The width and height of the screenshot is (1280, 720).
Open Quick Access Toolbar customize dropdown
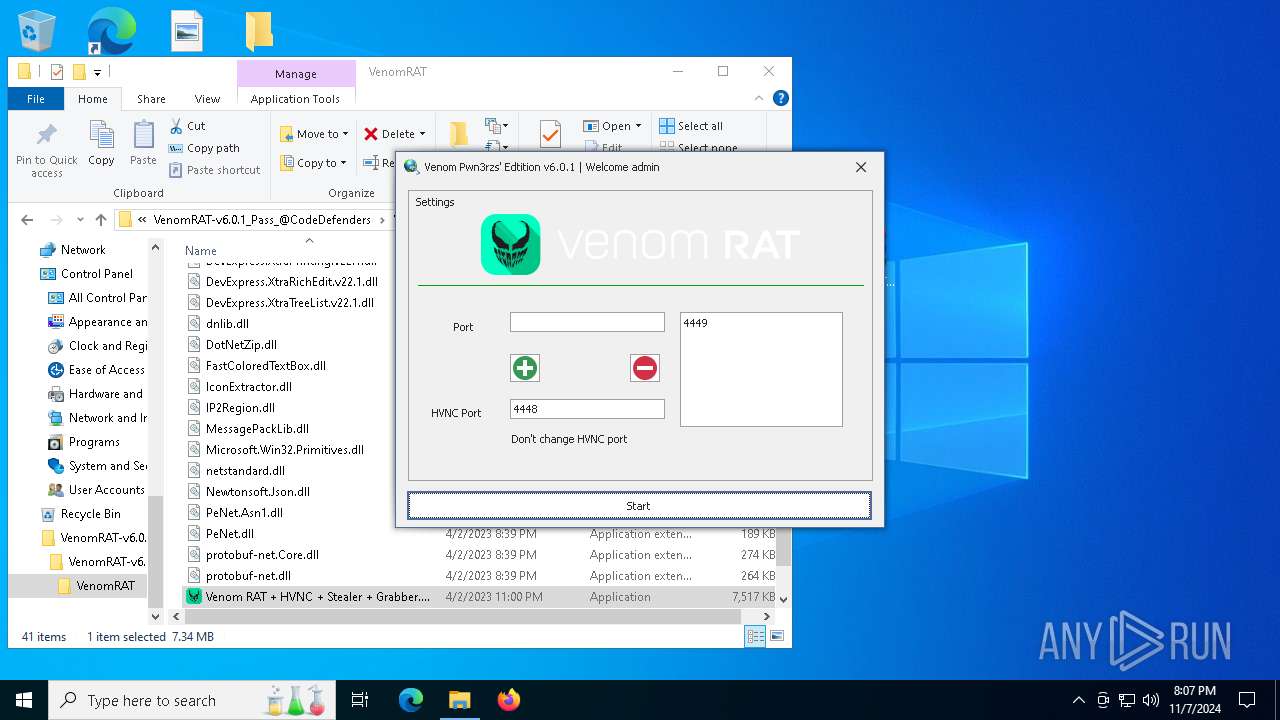coord(97,72)
